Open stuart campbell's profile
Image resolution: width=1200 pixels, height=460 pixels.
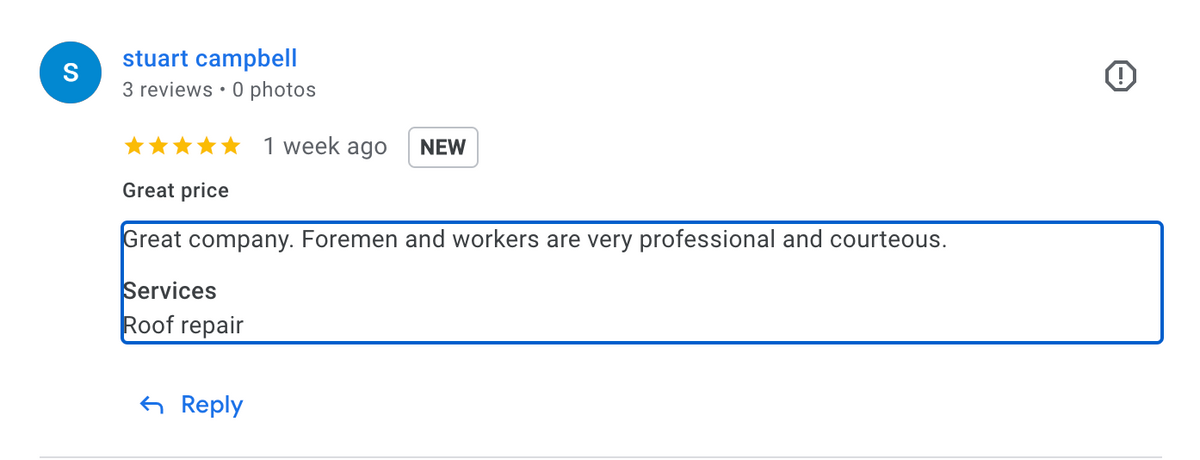pos(209,59)
